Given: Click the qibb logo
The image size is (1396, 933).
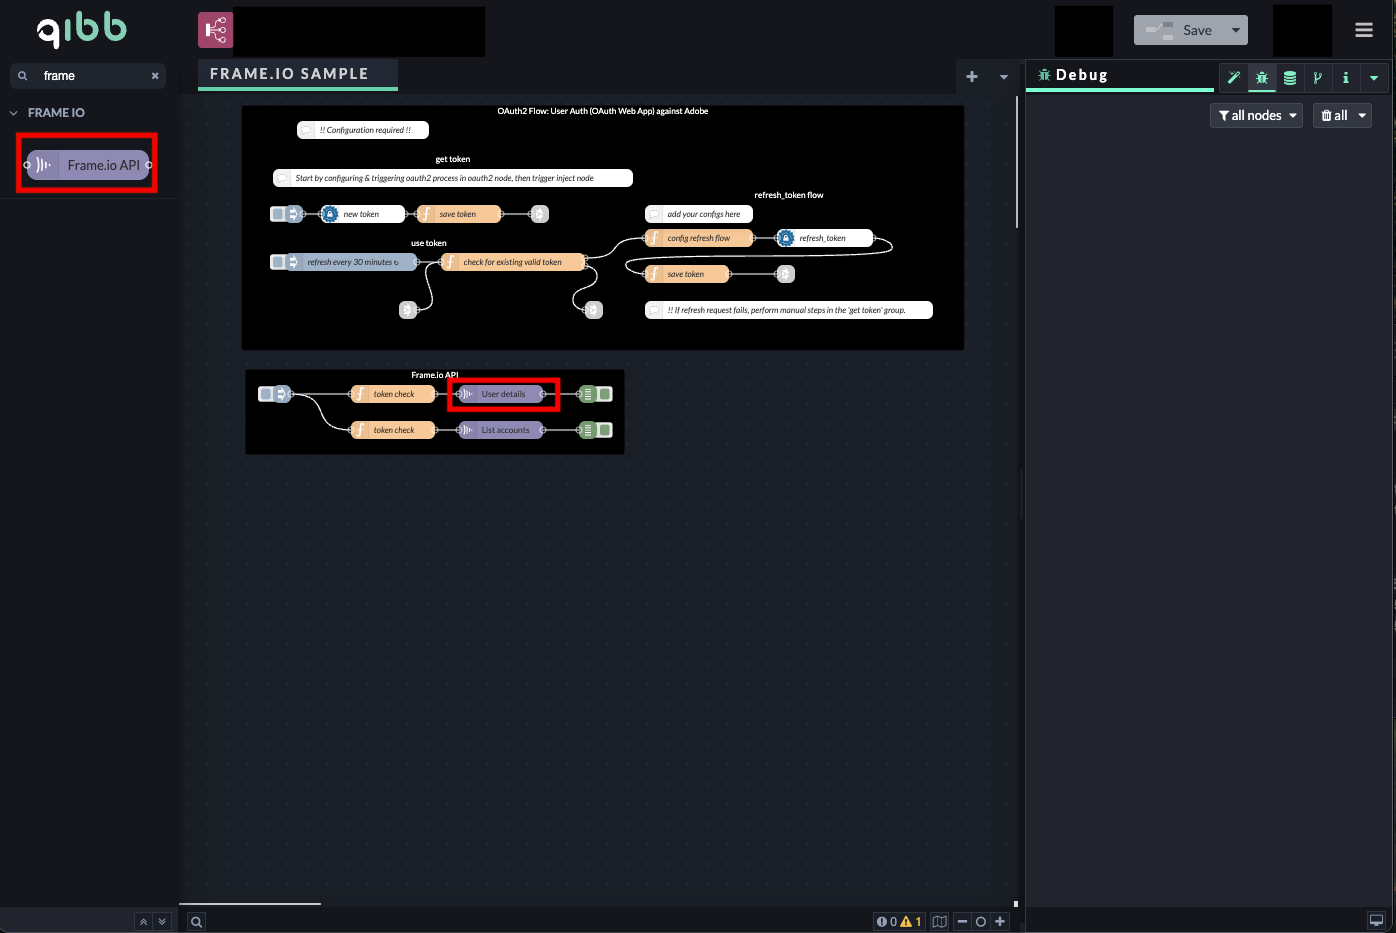Looking at the screenshot, I should point(82,29).
